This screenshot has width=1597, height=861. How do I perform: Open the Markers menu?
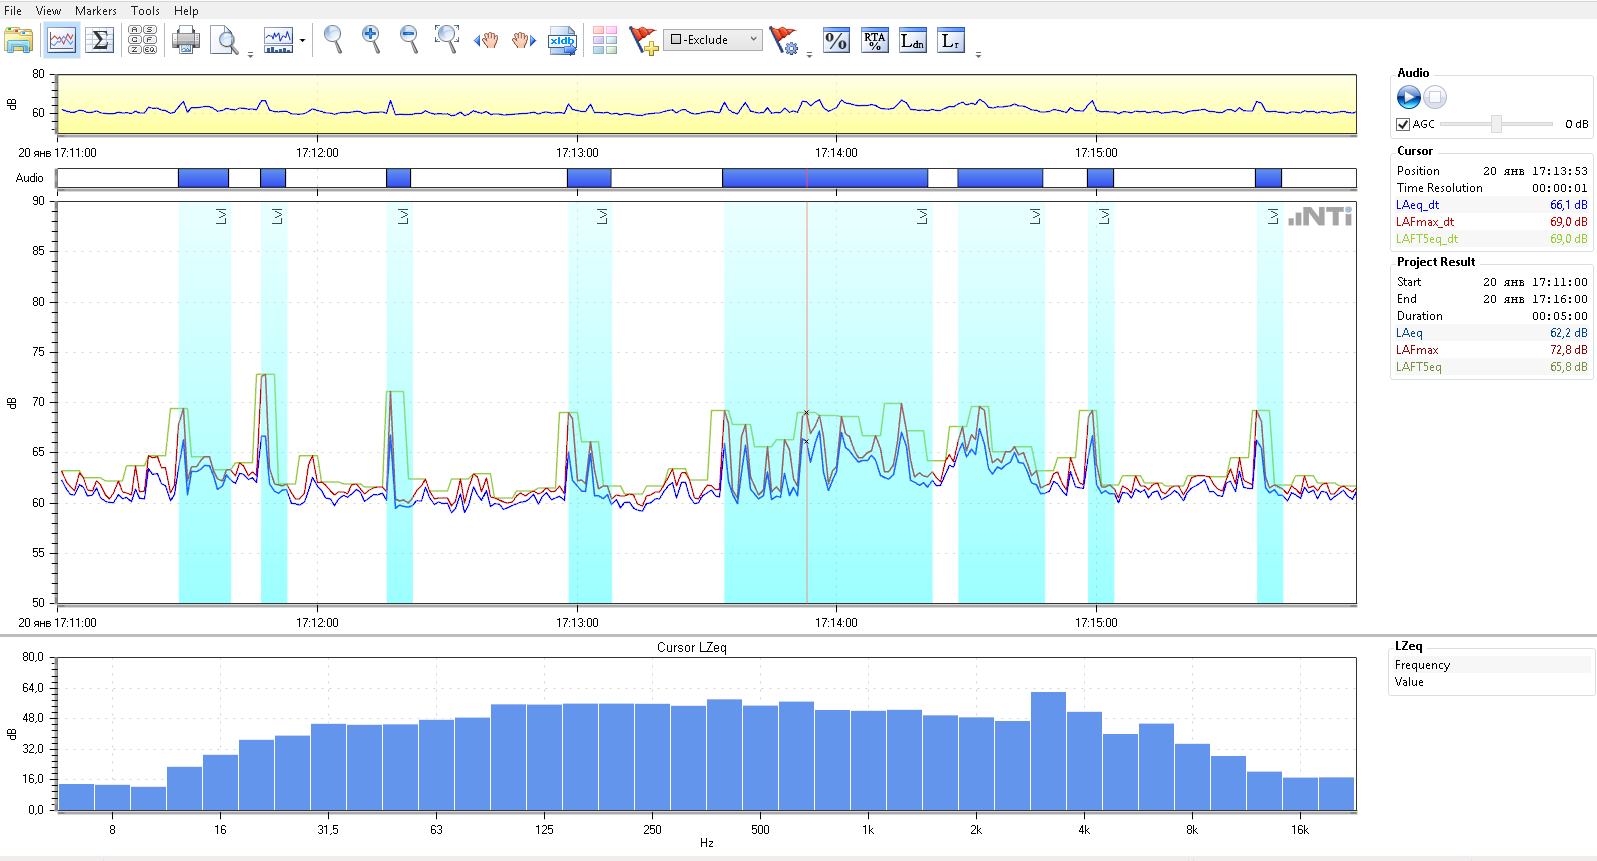(95, 11)
